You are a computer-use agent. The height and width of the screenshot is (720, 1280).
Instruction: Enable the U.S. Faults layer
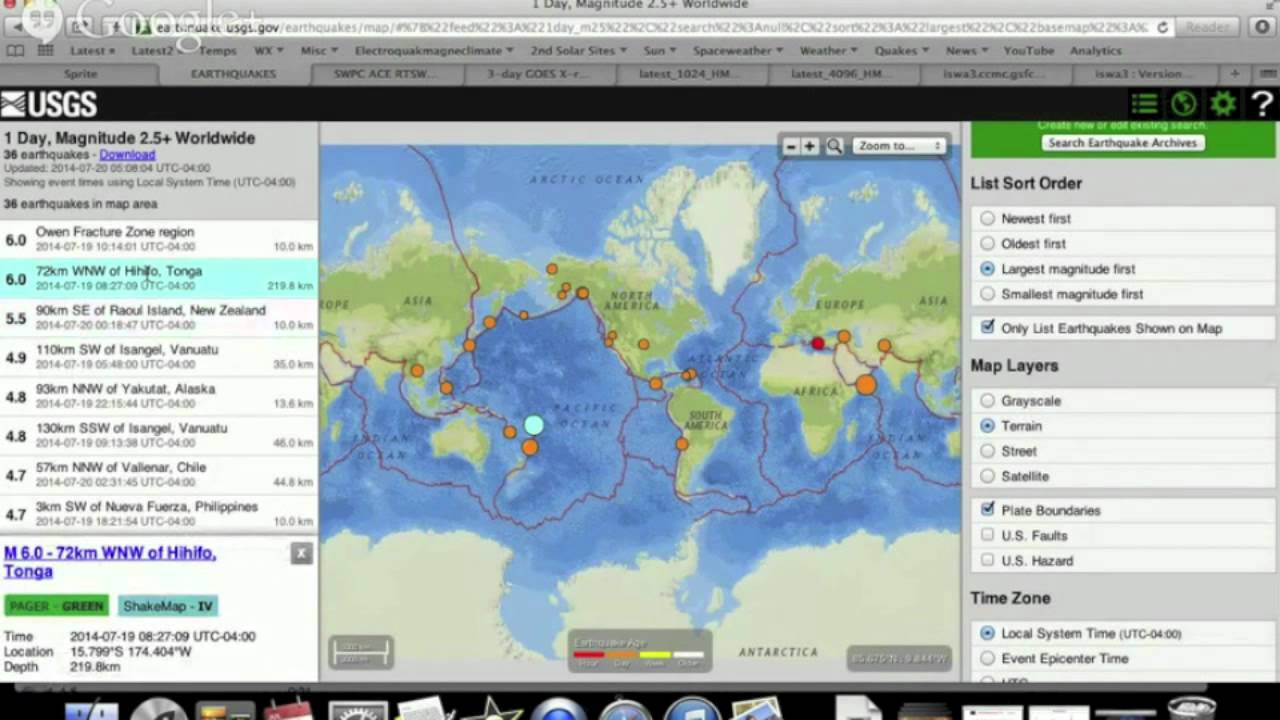[988, 535]
